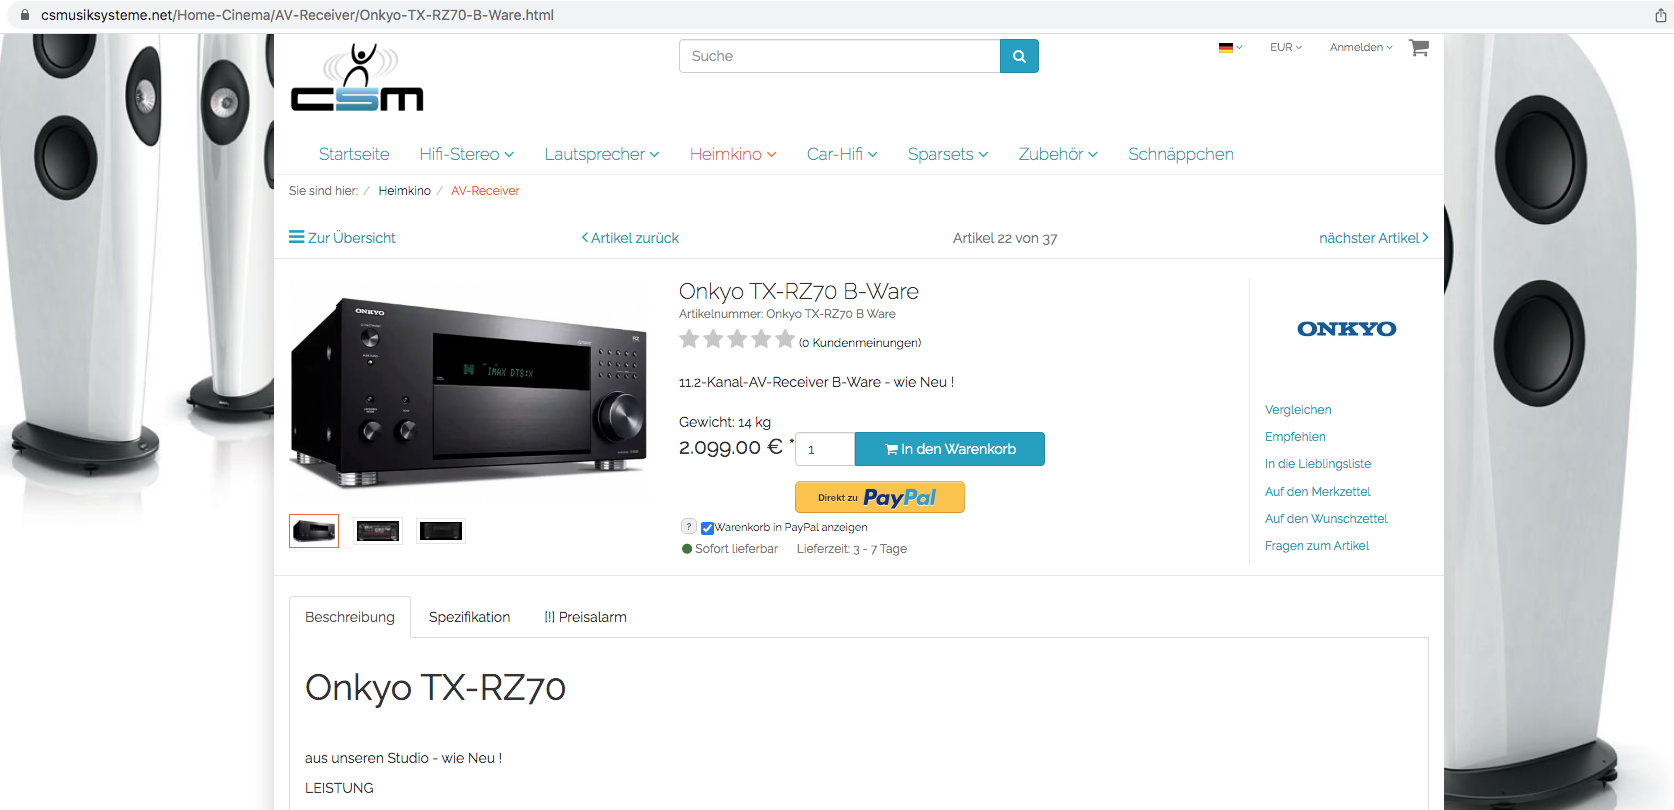Open the German flag language dropdown
The height and width of the screenshot is (810, 1674).
(1230, 47)
